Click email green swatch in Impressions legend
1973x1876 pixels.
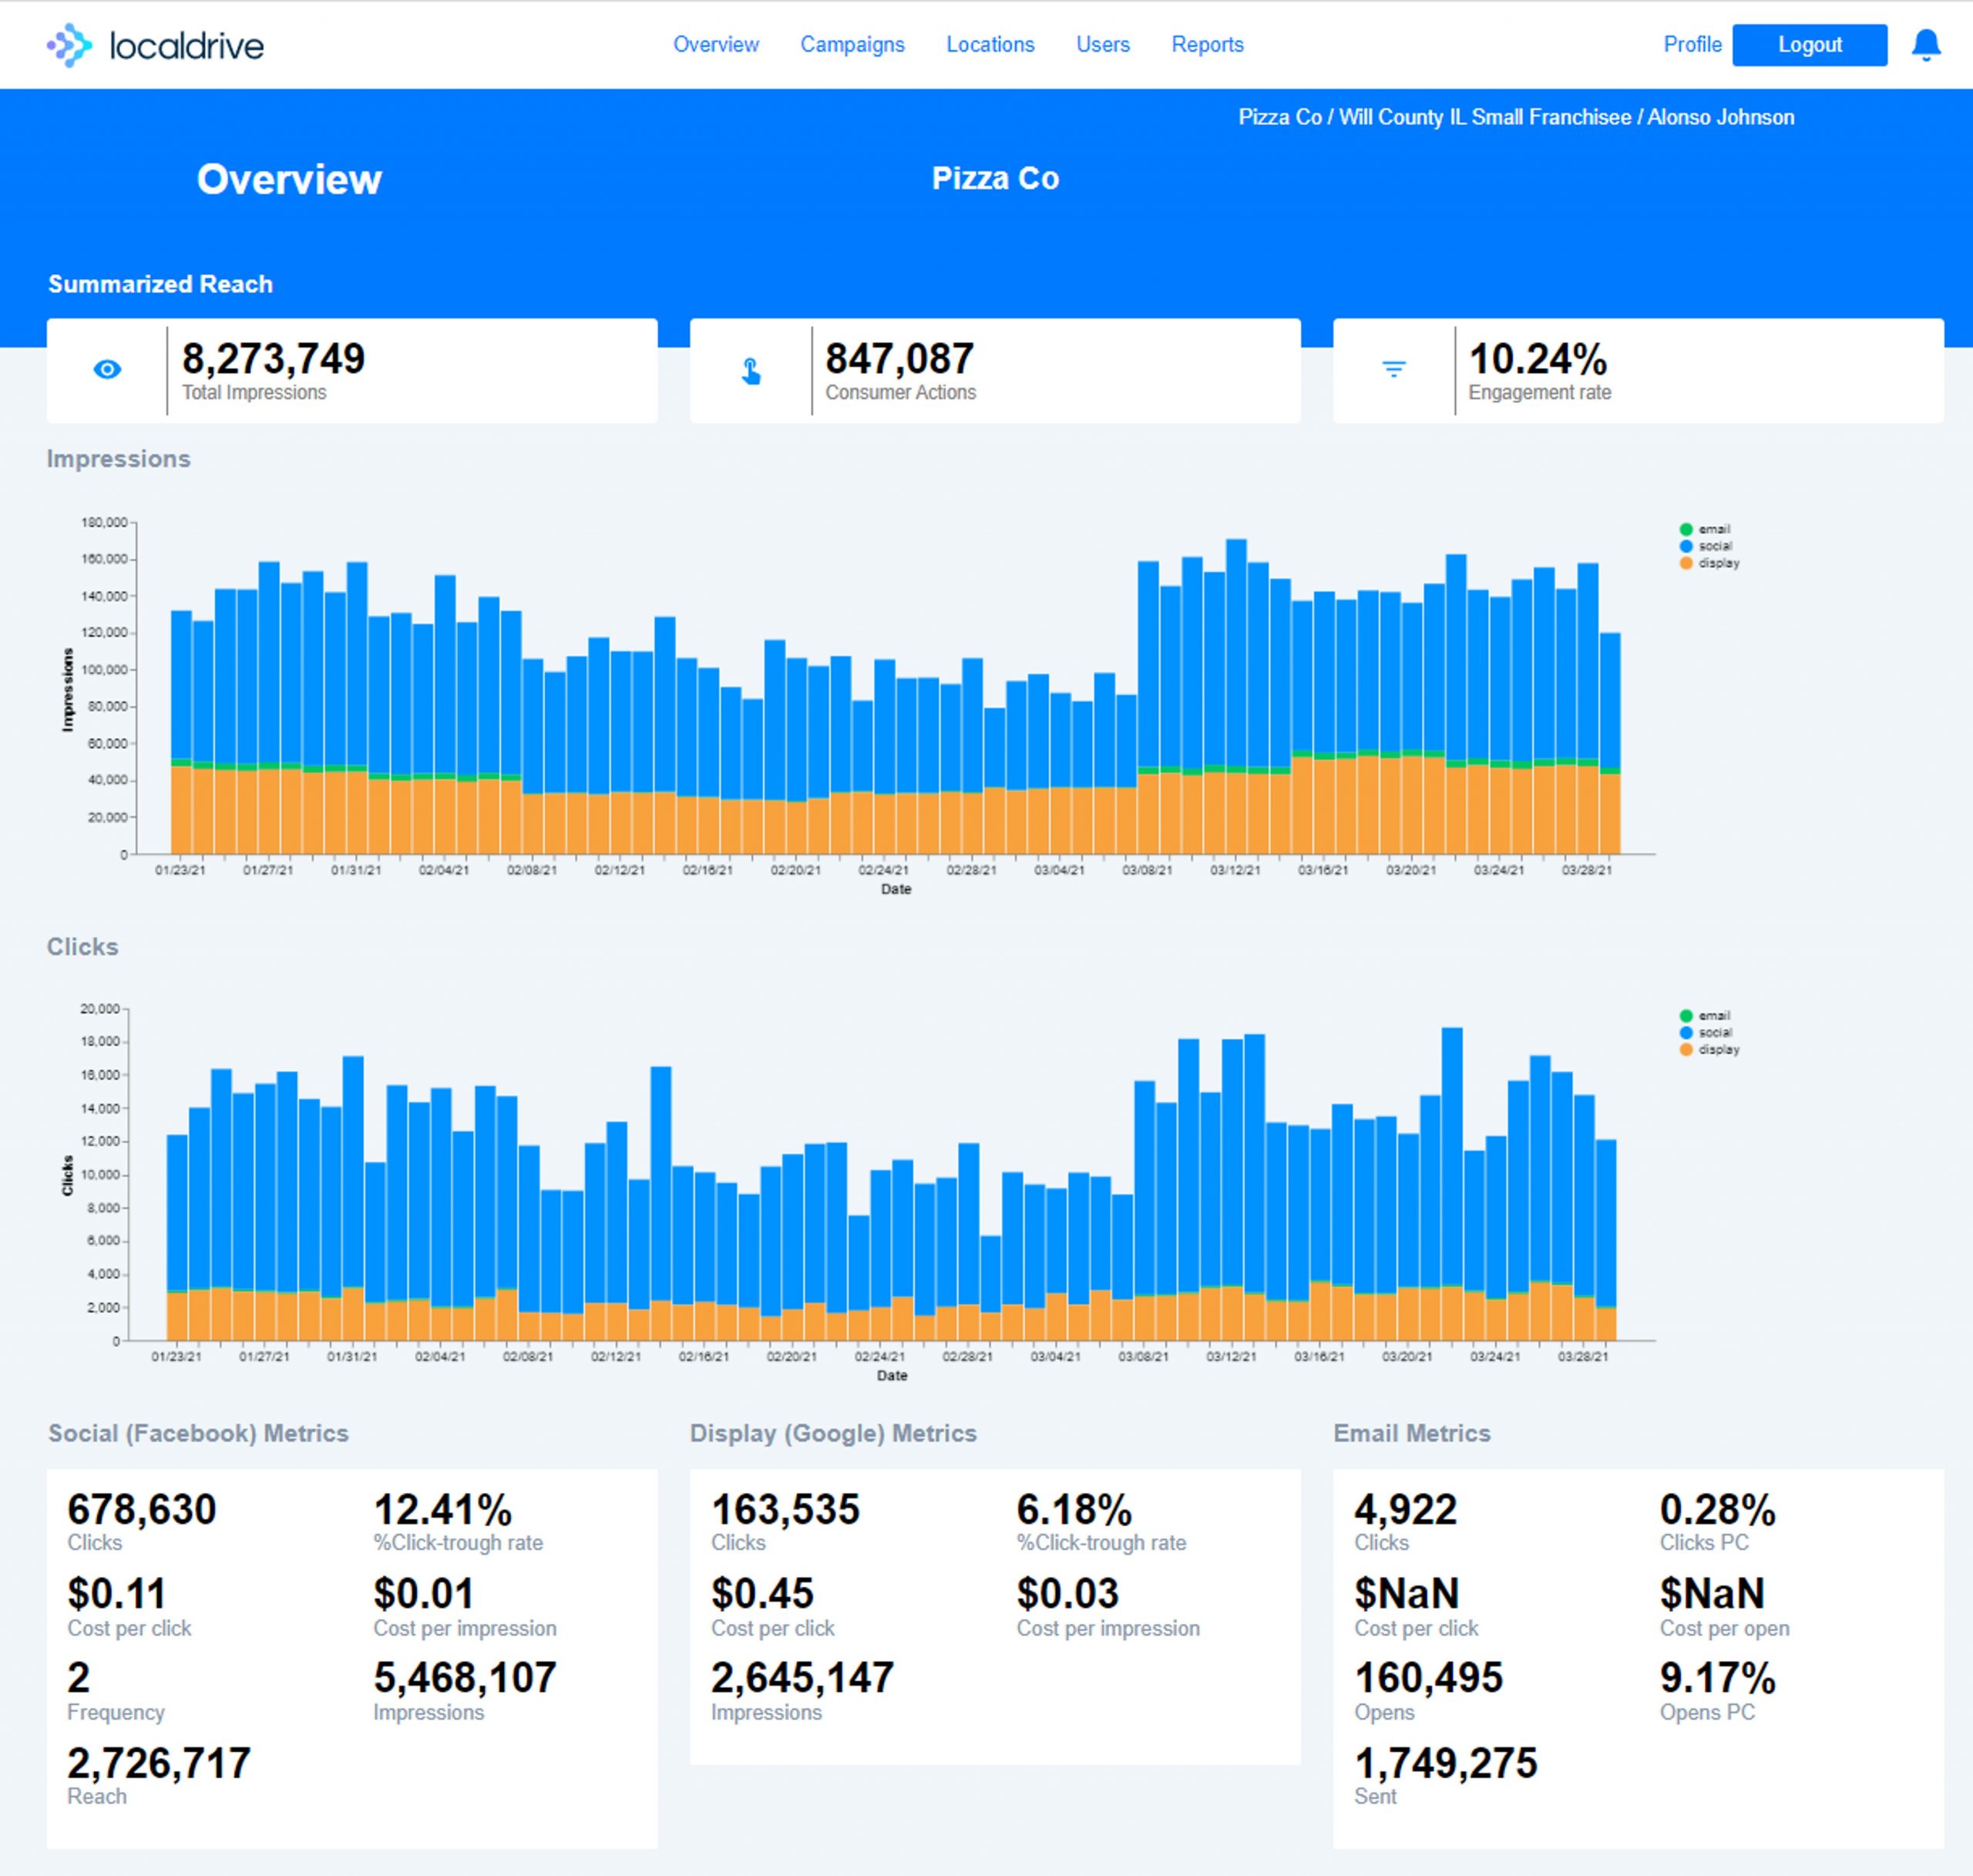(1686, 529)
